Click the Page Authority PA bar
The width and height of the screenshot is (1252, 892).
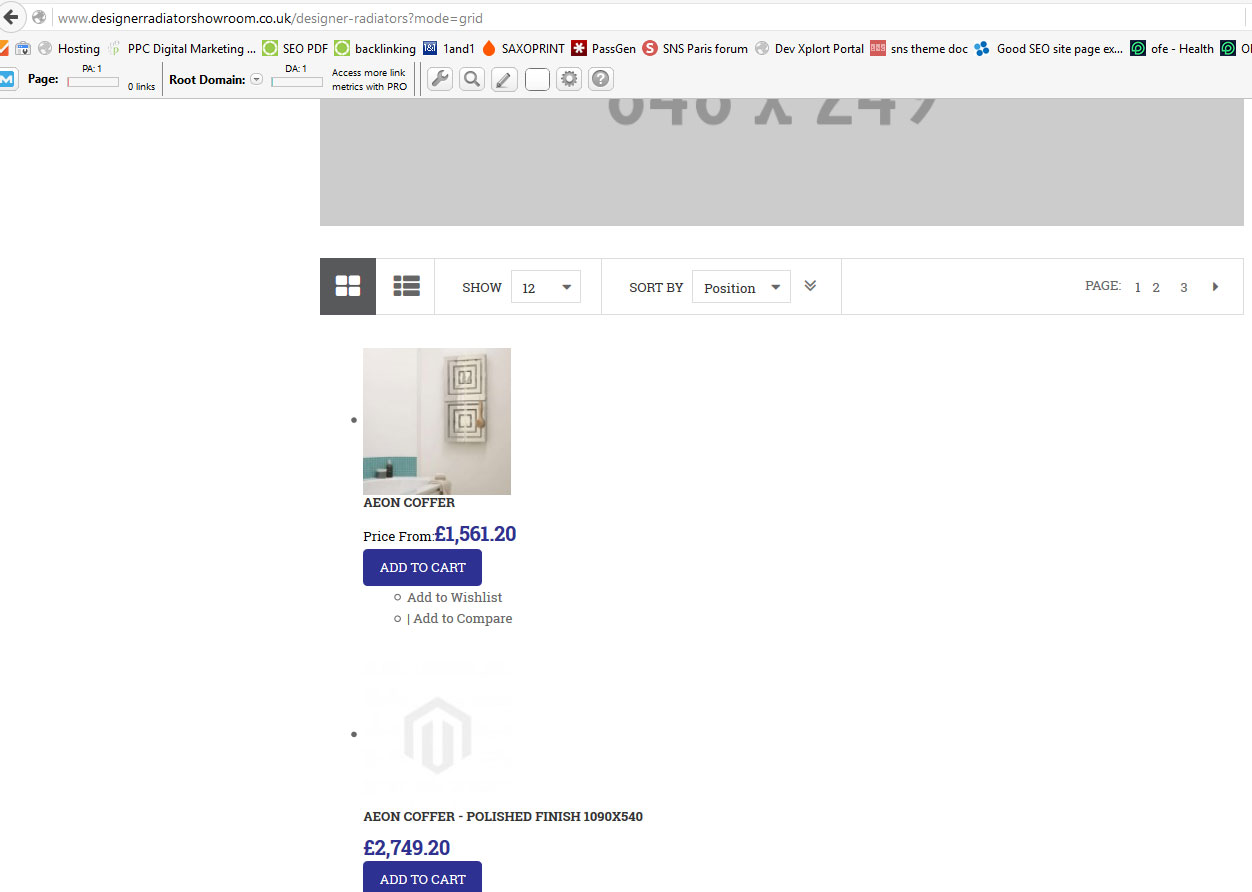(92, 82)
